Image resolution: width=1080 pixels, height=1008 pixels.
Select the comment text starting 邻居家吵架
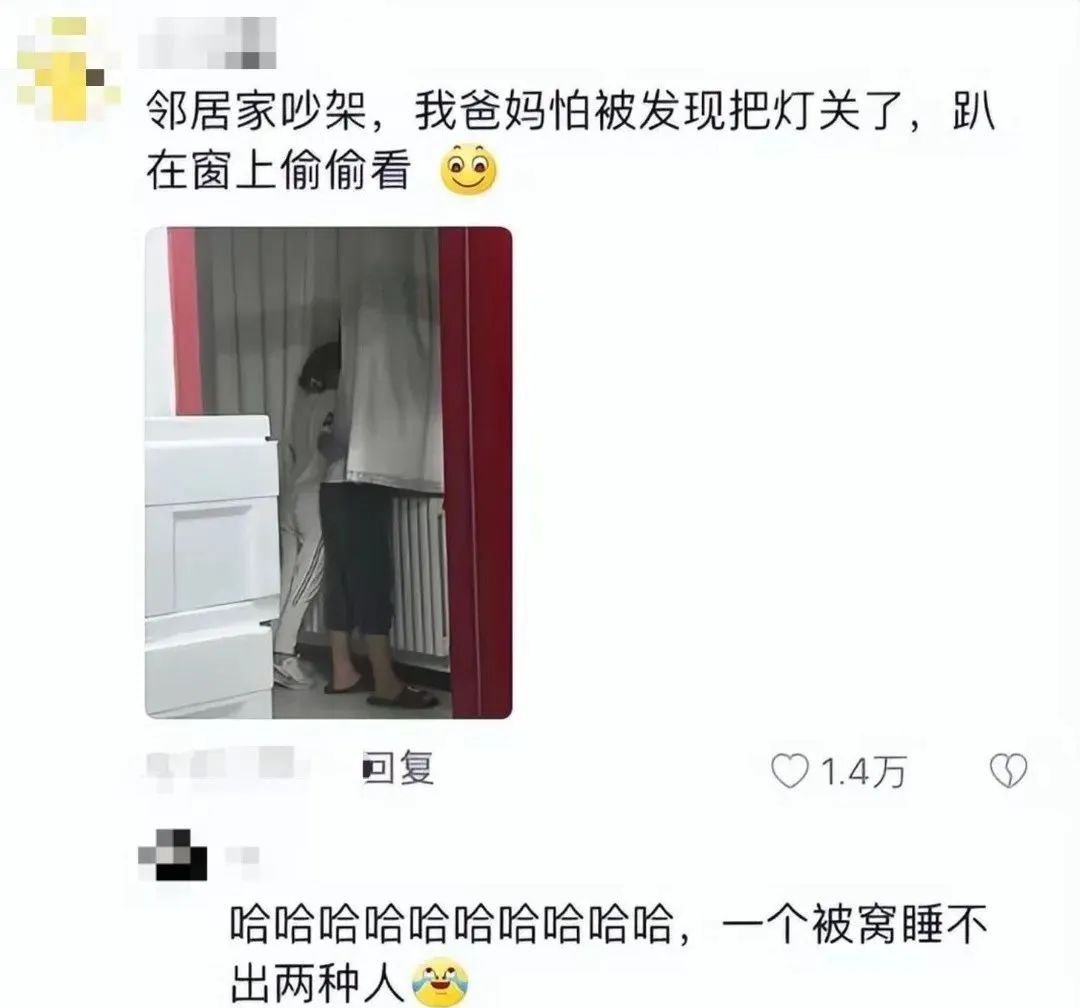[570, 141]
